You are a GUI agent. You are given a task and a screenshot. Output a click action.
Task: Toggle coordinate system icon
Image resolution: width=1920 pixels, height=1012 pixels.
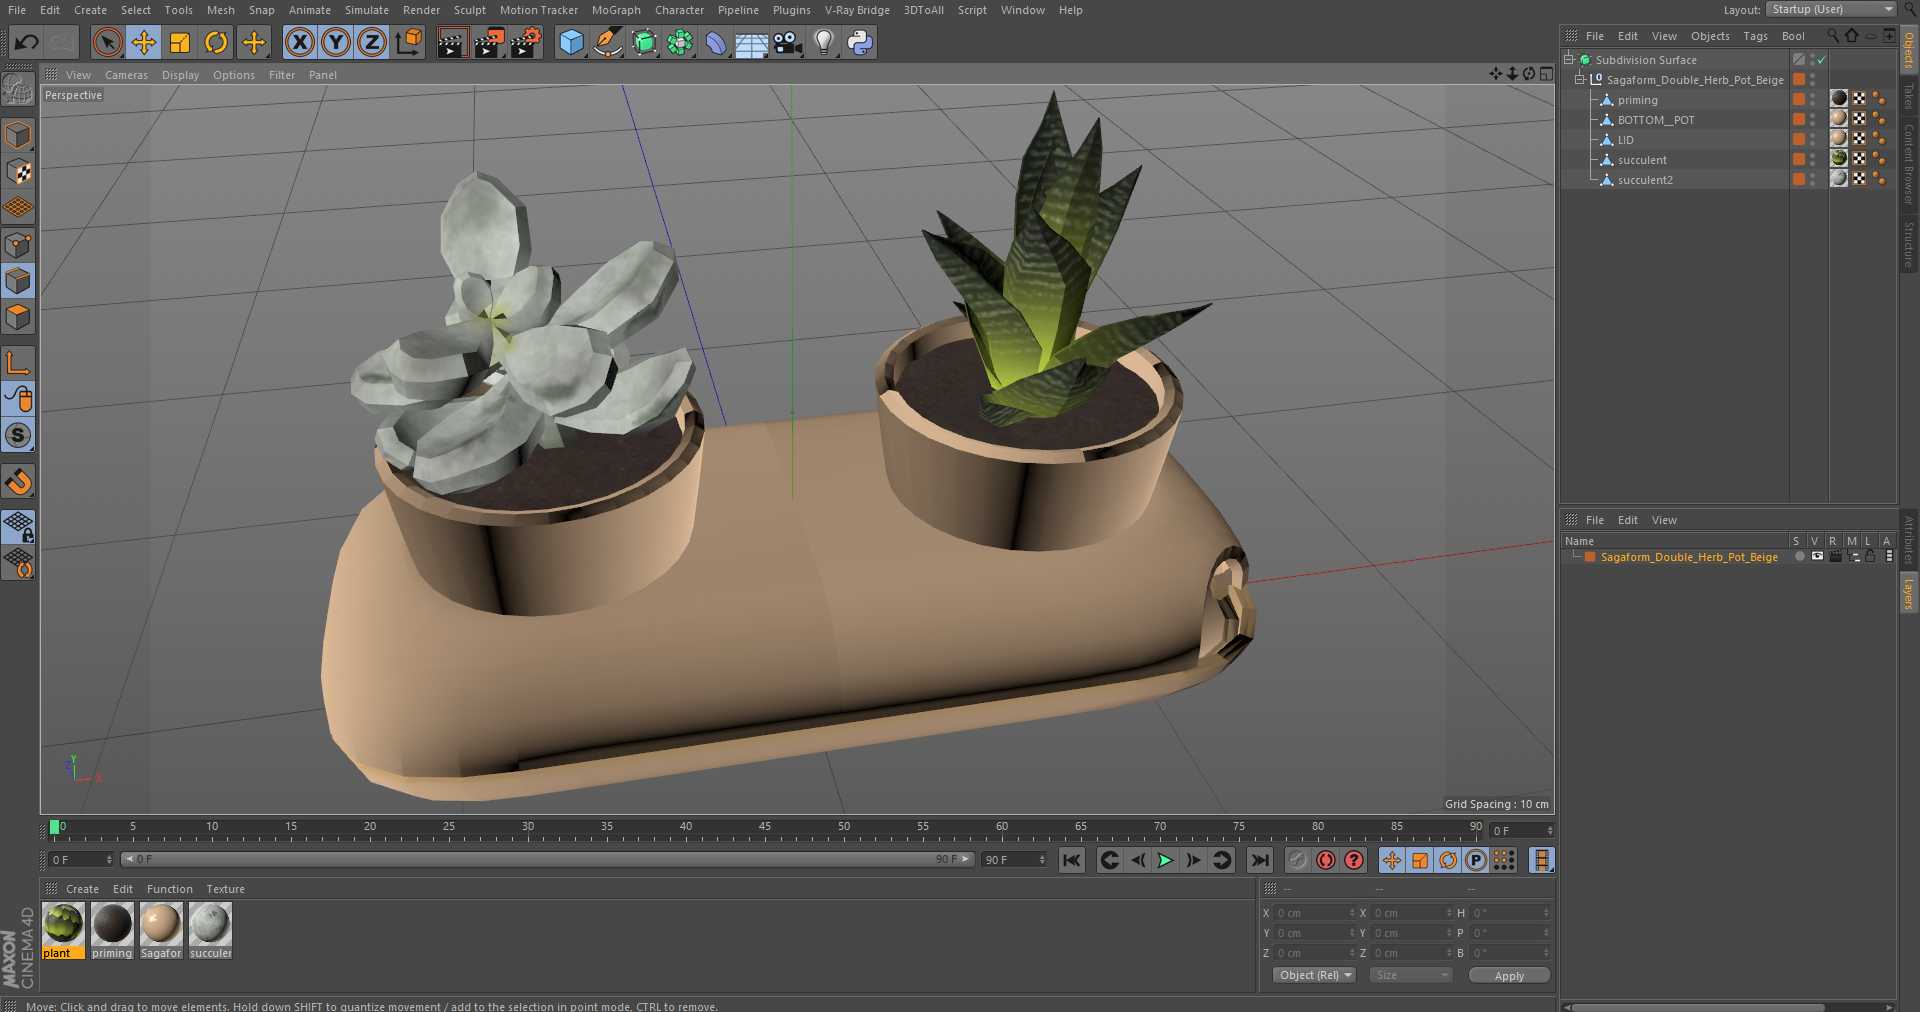(409, 42)
